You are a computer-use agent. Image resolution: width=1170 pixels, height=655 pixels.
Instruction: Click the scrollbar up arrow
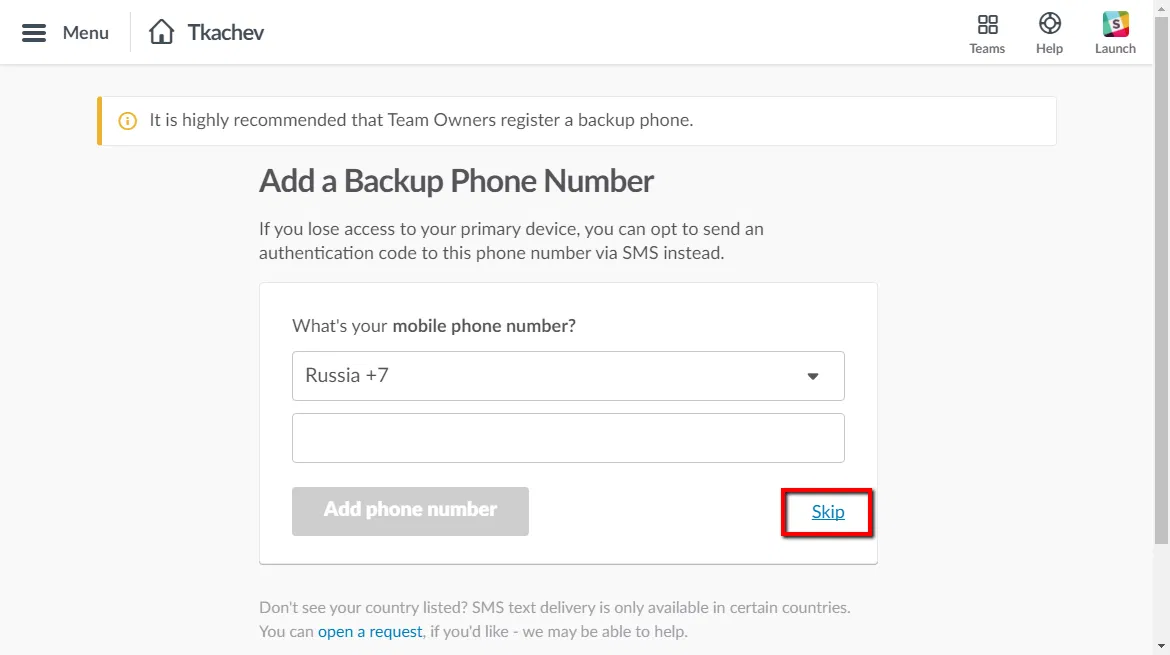tap(1161, 8)
